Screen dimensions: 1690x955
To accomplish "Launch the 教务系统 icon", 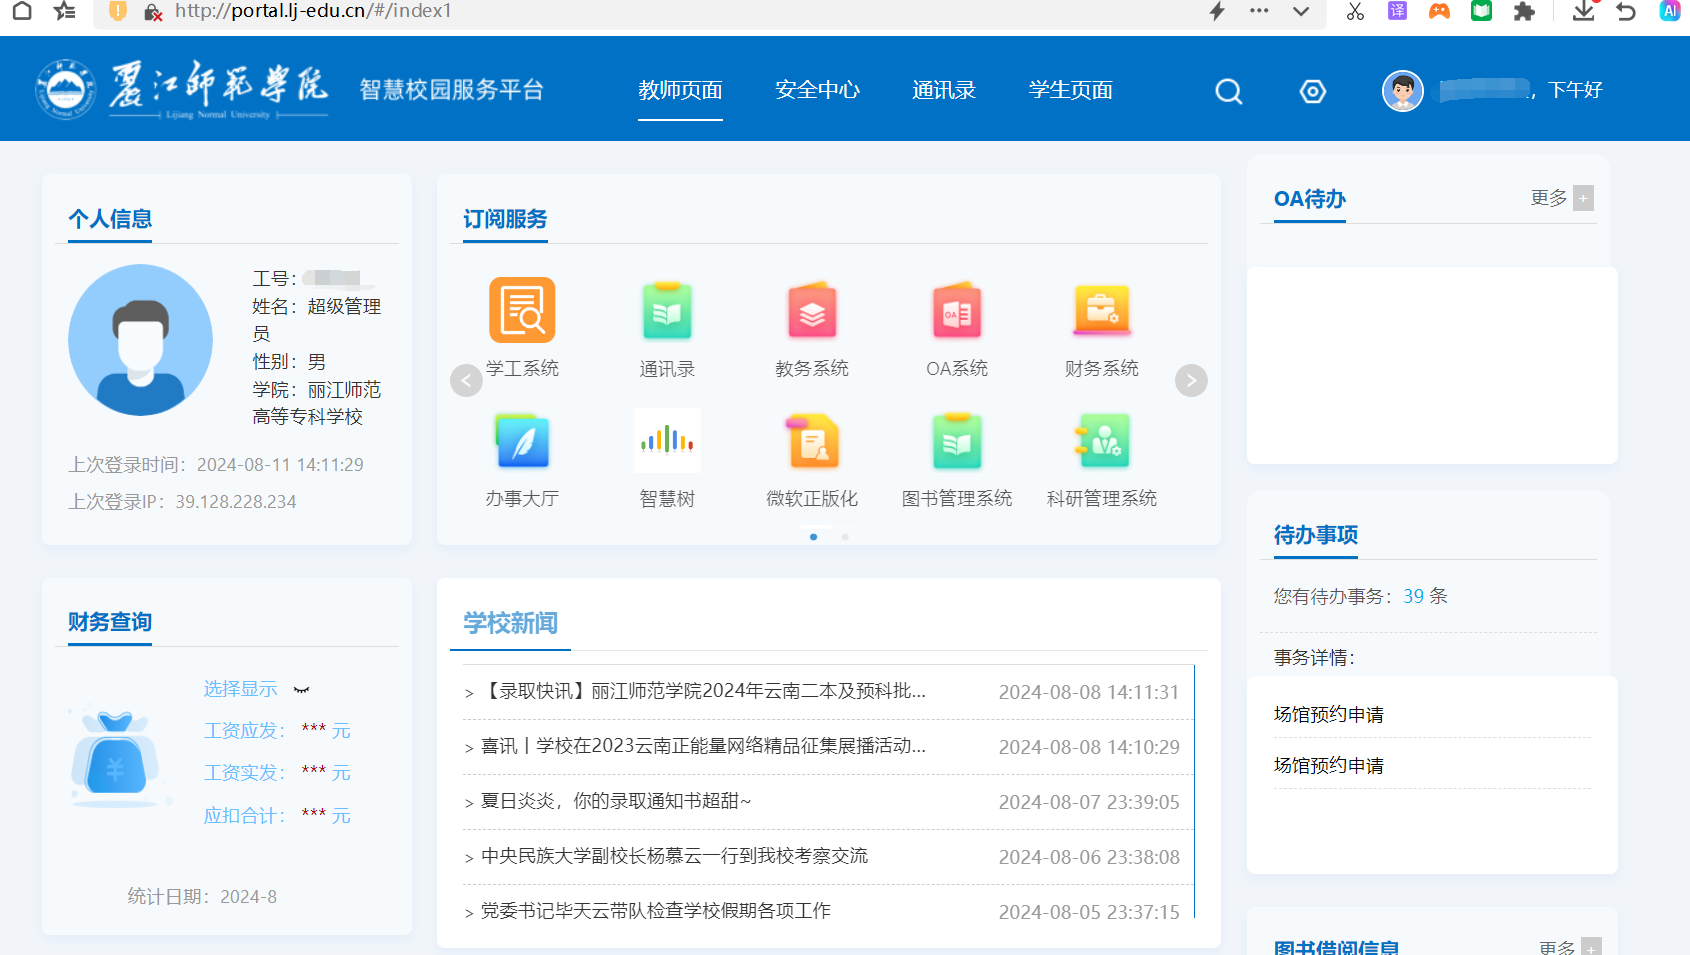I will coord(811,311).
